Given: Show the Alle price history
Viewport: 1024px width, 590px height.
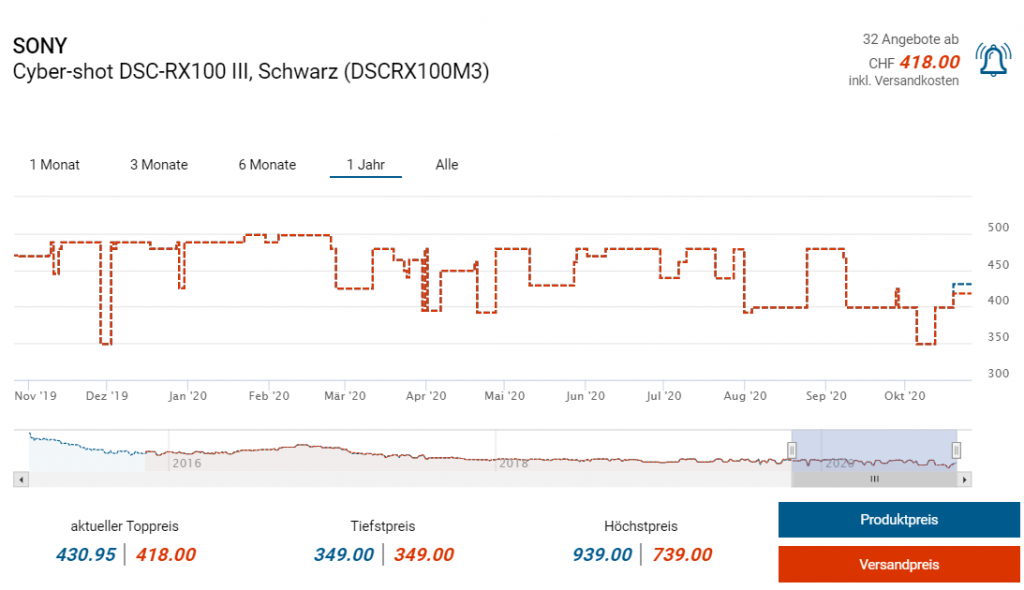Looking at the screenshot, I should [447, 165].
